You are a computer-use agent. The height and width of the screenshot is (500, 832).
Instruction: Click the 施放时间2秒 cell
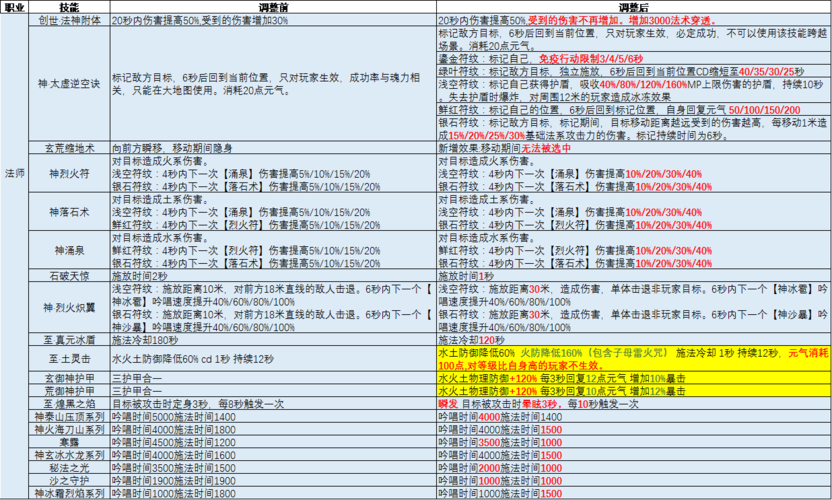(273, 276)
